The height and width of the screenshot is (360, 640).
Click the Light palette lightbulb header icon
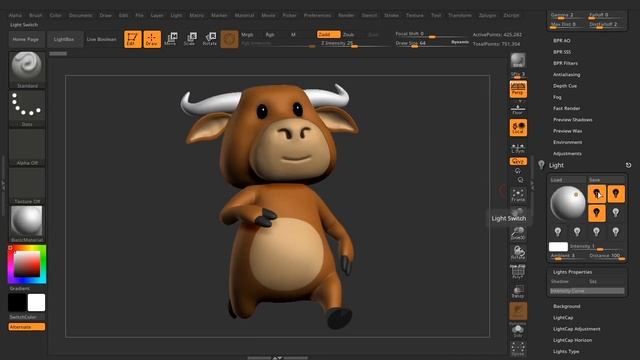(541, 165)
